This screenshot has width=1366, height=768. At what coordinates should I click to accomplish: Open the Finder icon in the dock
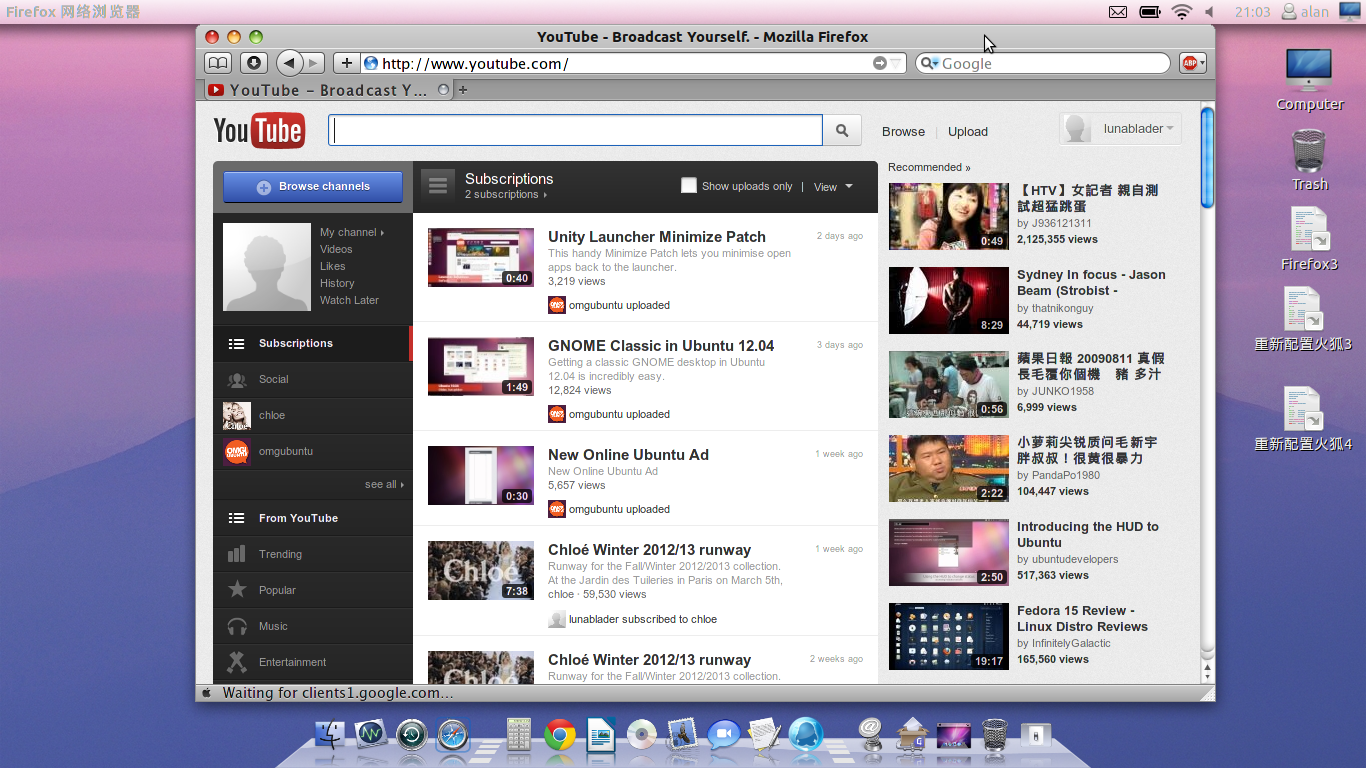click(329, 736)
